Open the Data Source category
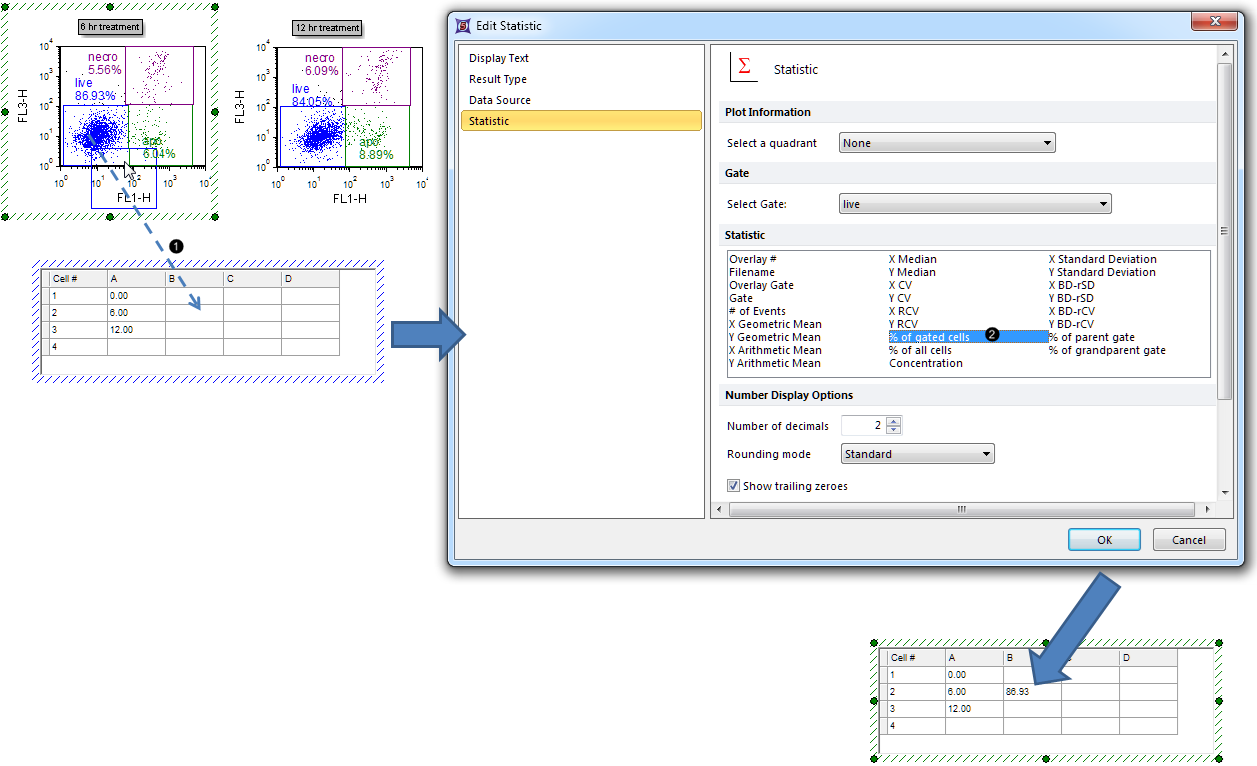The height and width of the screenshot is (766, 1257). (x=500, y=100)
